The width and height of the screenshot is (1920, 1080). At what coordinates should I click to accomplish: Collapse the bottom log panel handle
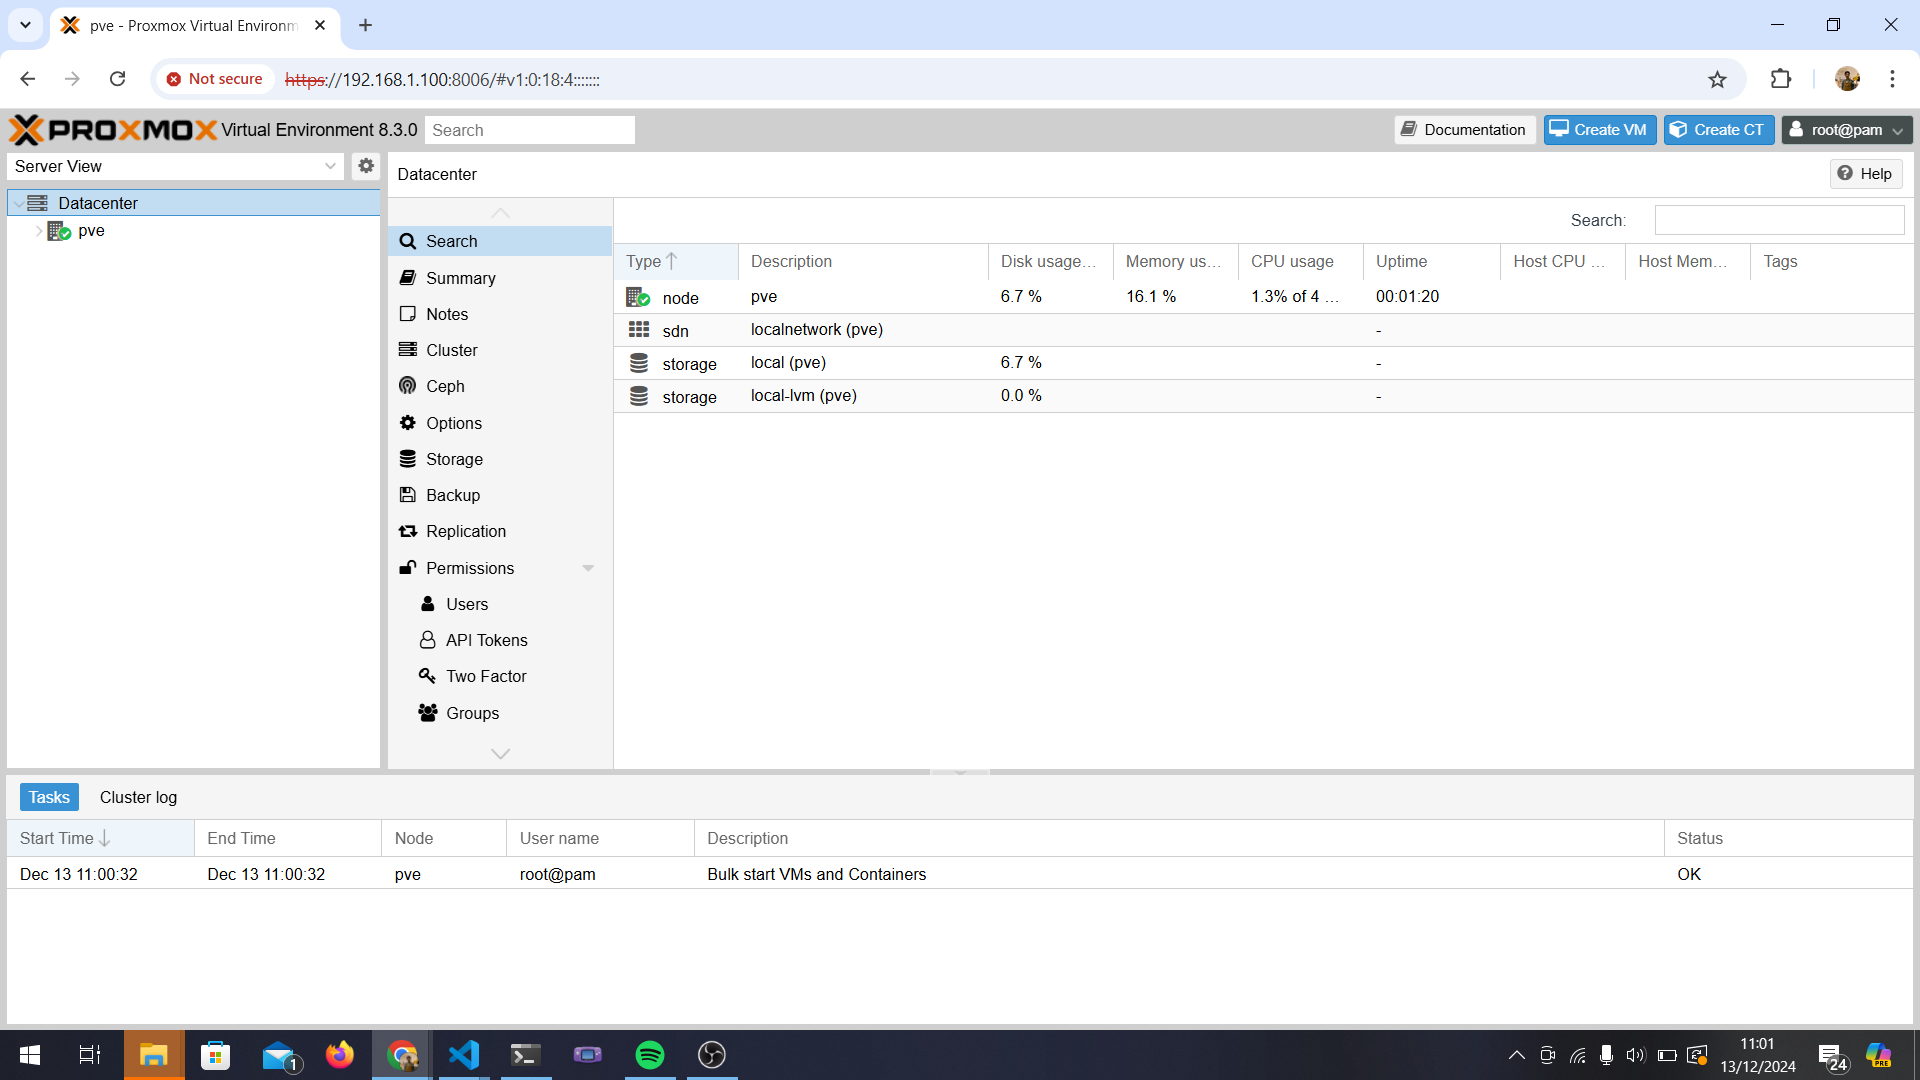coord(960,772)
